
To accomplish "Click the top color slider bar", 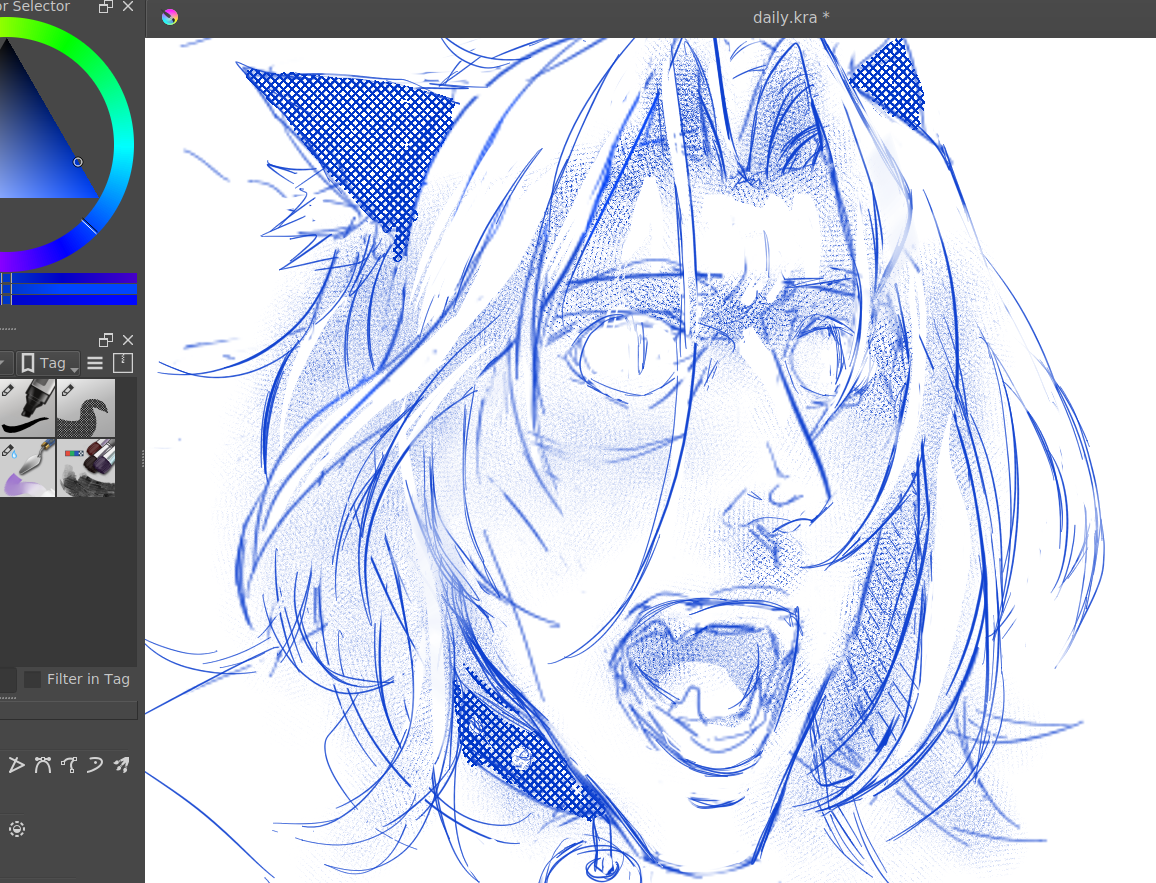I will (x=68, y=278).
